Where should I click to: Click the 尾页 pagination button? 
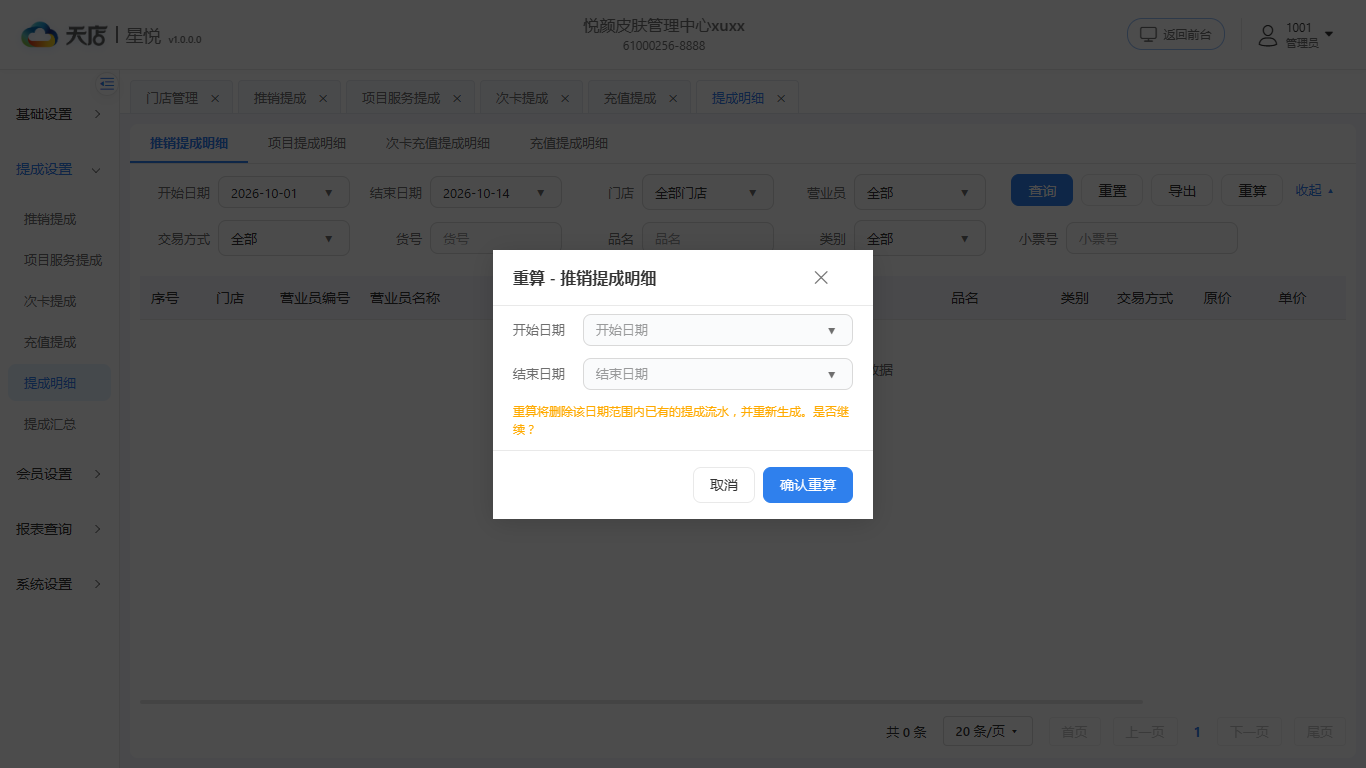pyautogui.click(x=1319, y=732)
